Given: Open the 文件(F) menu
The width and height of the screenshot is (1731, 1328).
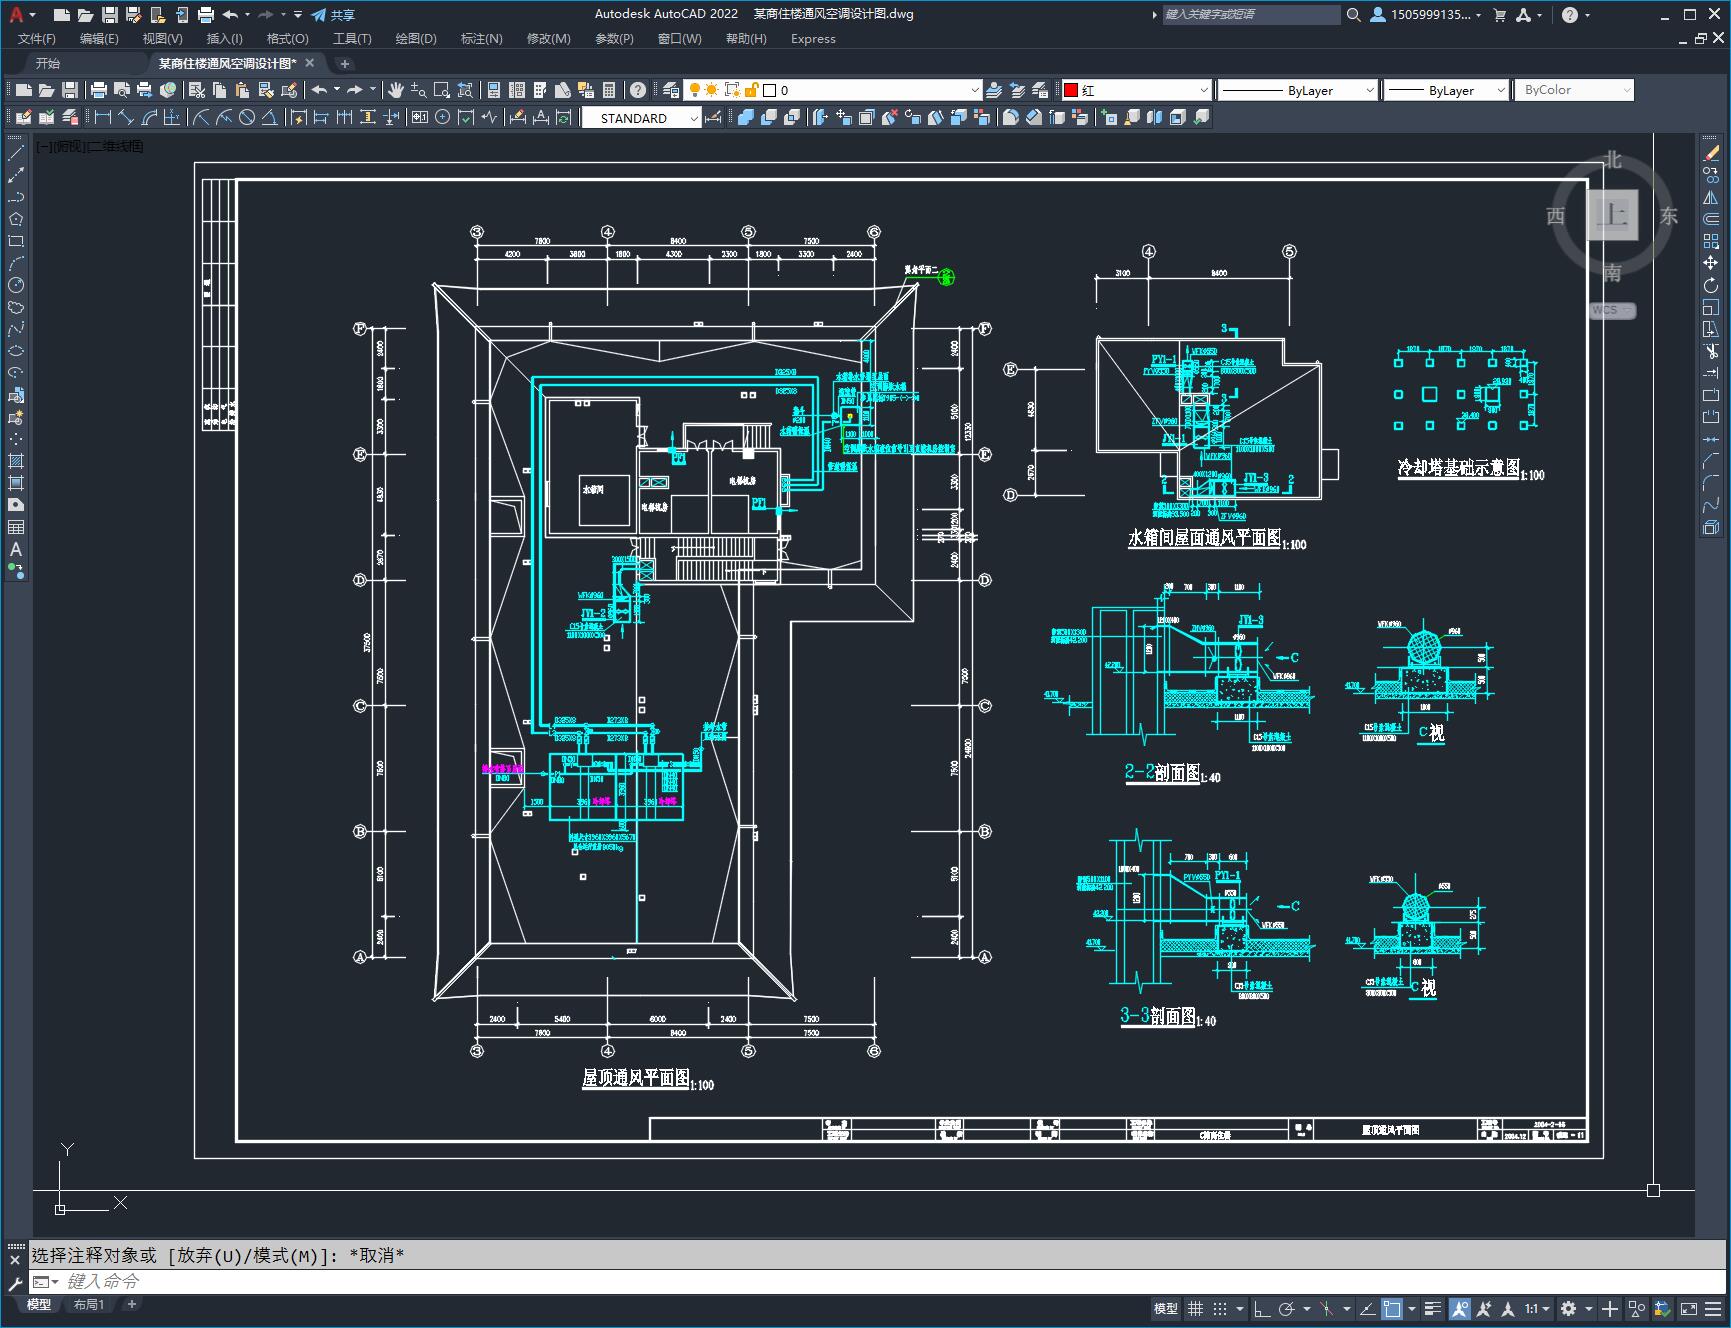Looking at the screenshot, I should [x=37, y=38].
